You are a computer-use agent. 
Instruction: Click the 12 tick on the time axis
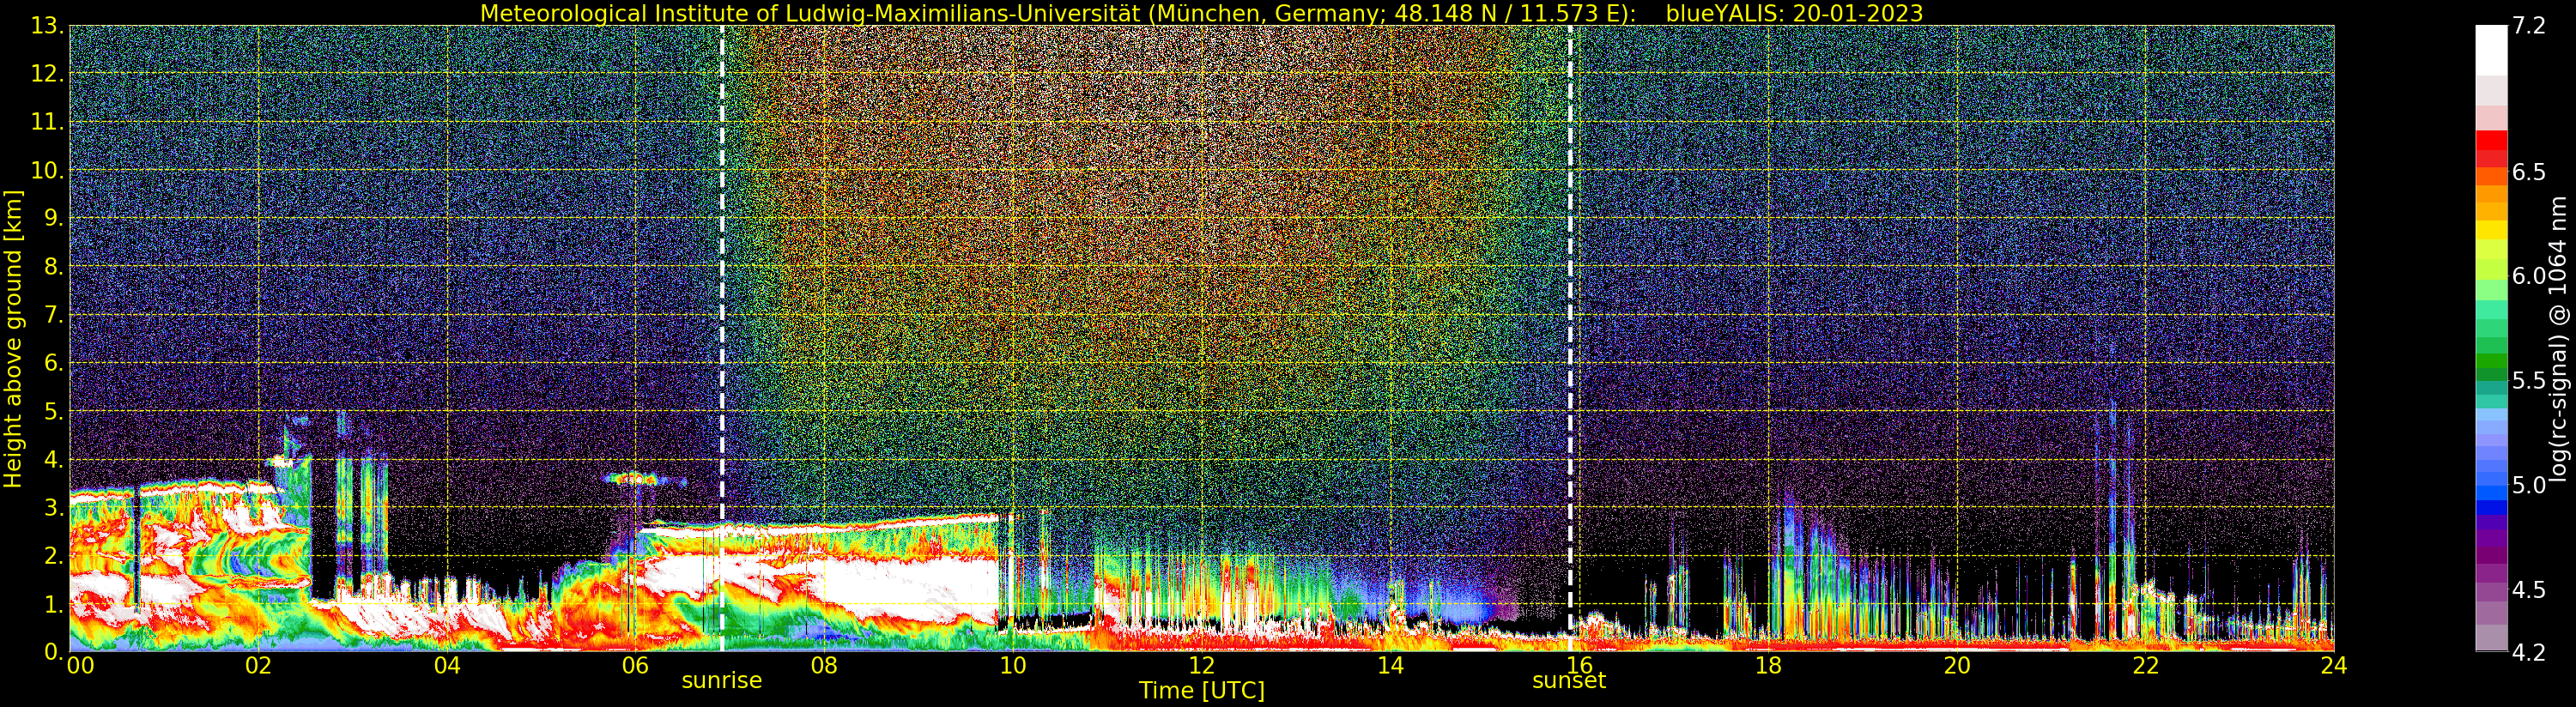pyautogui.click(x=1201, y=666)
